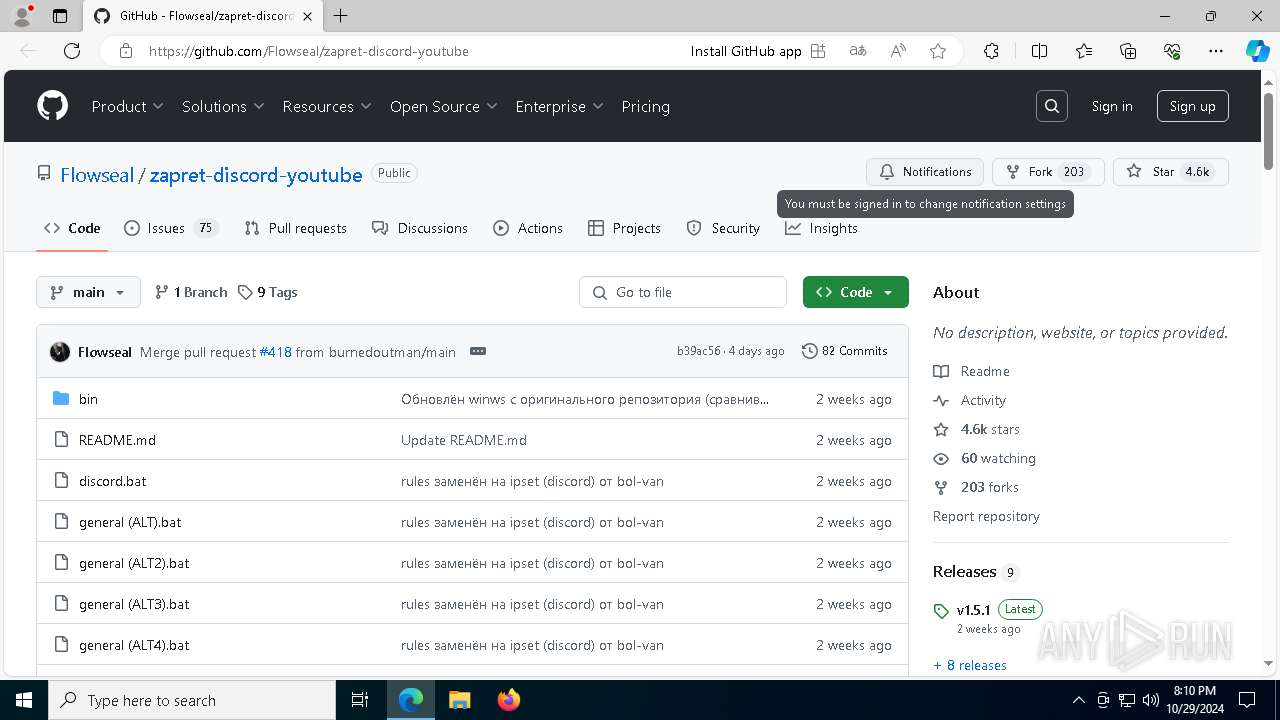Switch to the Actions tab
The width and height of the screenshot is (1280, 720).
tap(528, 228)
